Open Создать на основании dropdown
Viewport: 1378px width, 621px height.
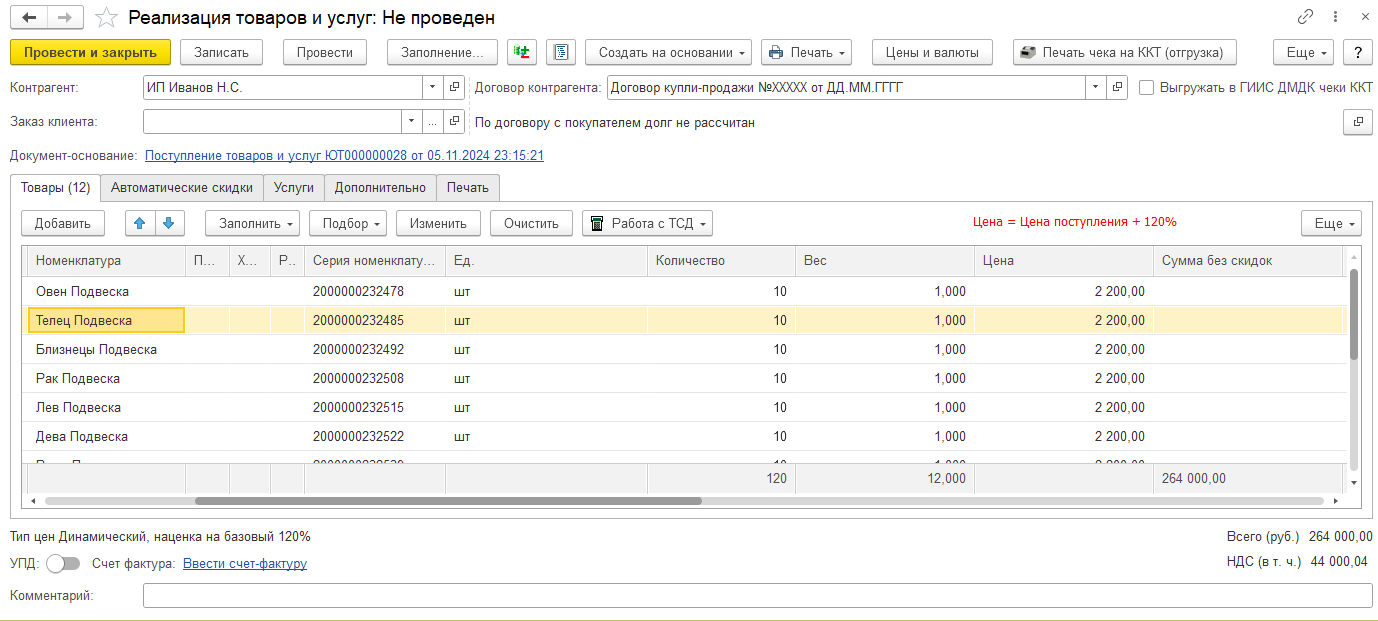(x=670, y=52)
